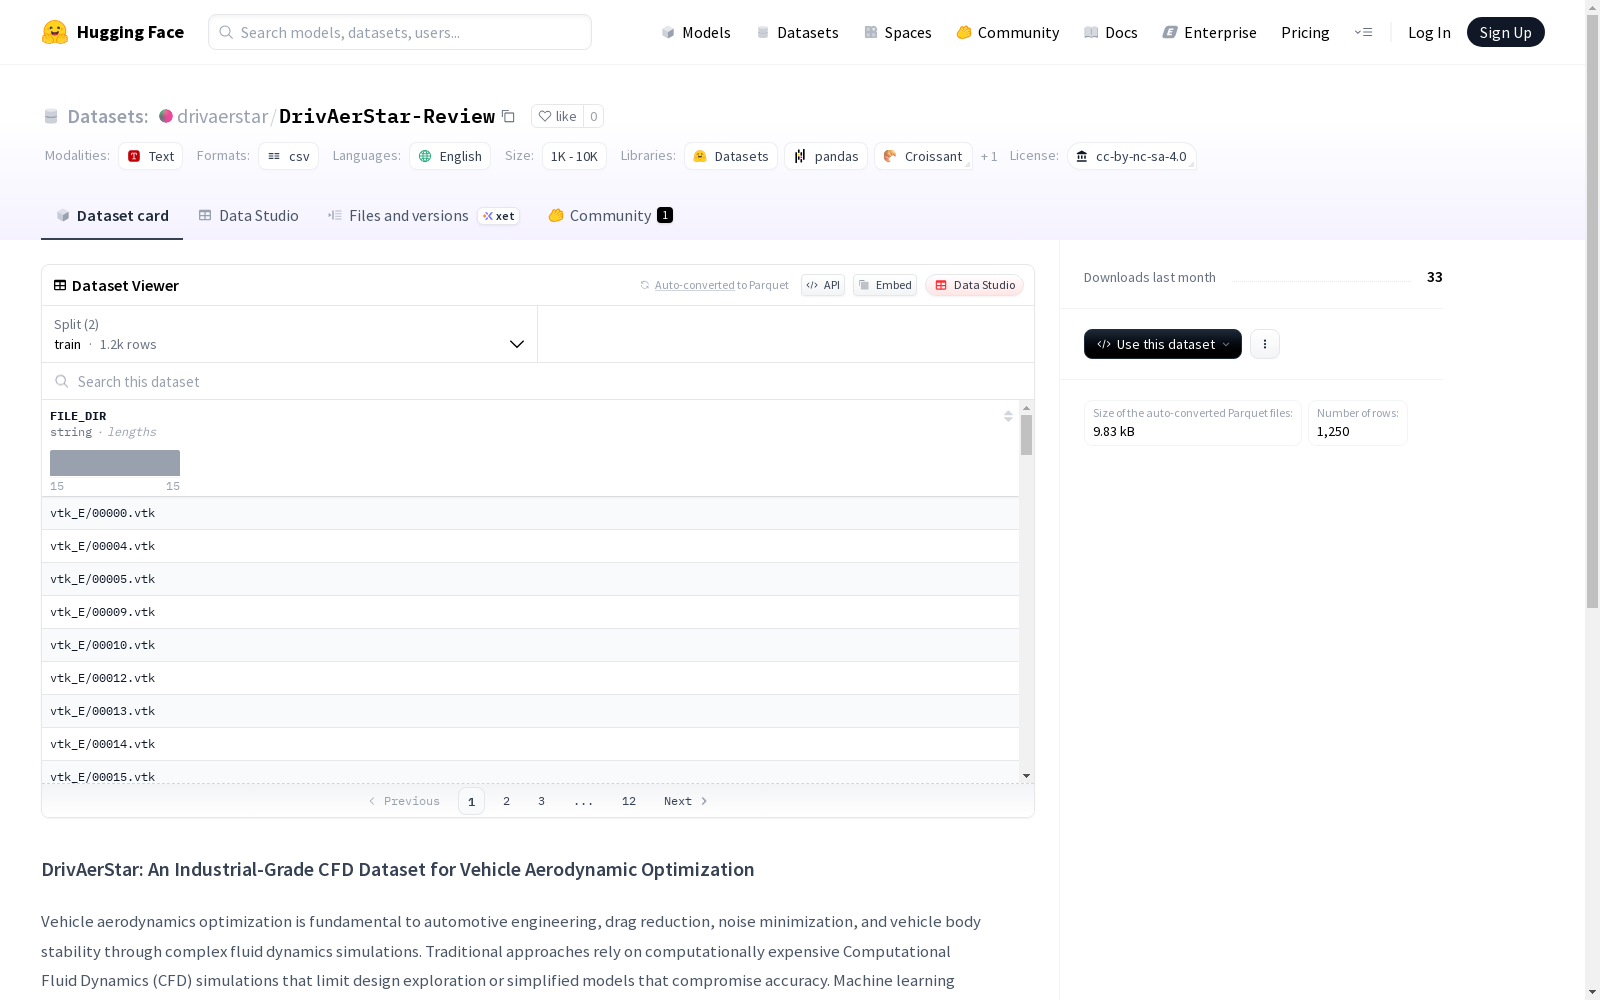The image size is (1600, 1000).
Task: Go to Models in the top navigation
Action: click(x=696, y=32)
